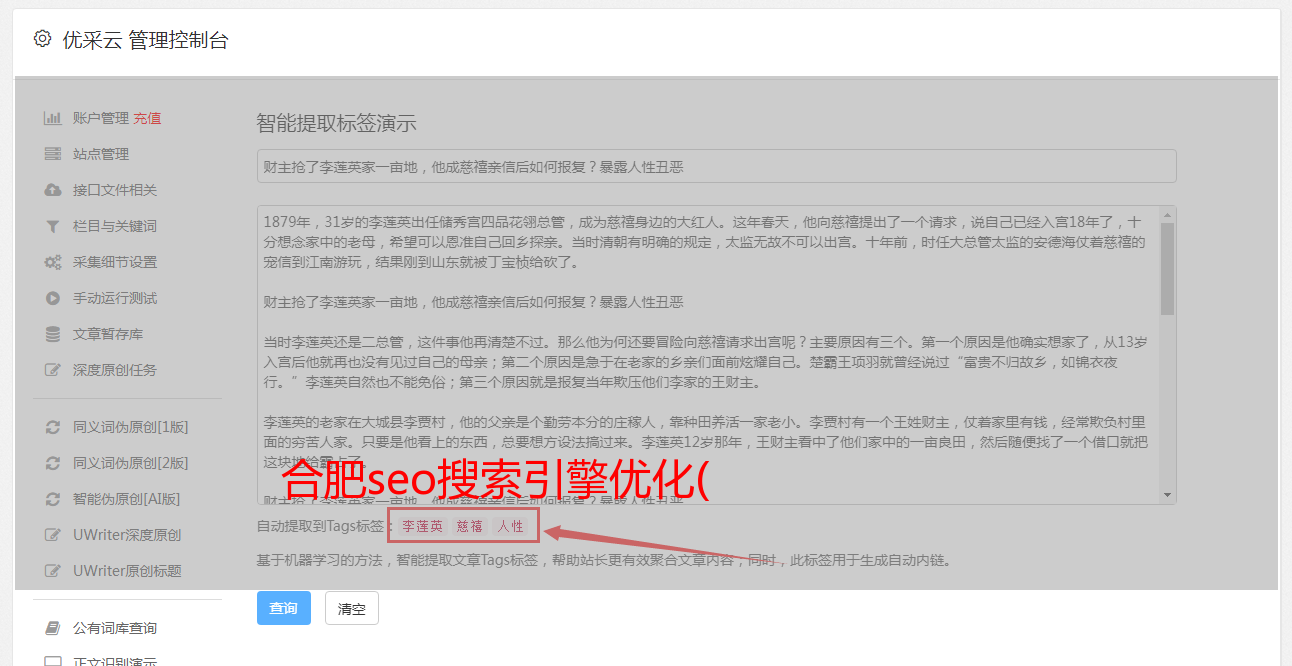Click the gear icon beside 优采云 管理控制台
The image size is (1292, 666).
(x=42, y=39)
